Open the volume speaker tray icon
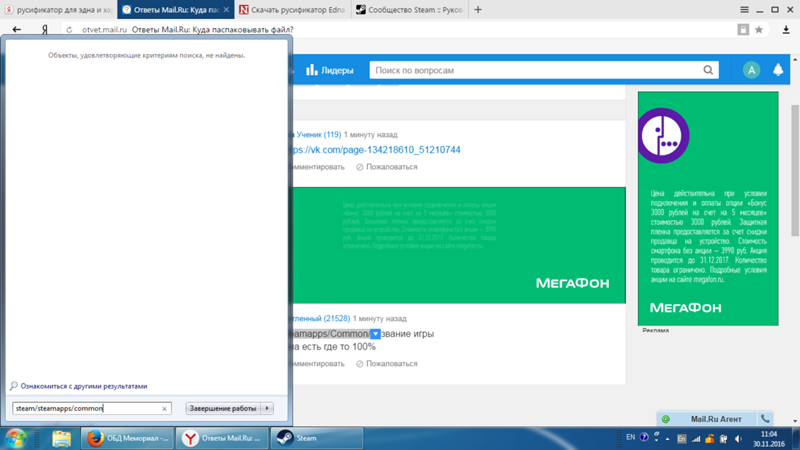 point(738,439)
